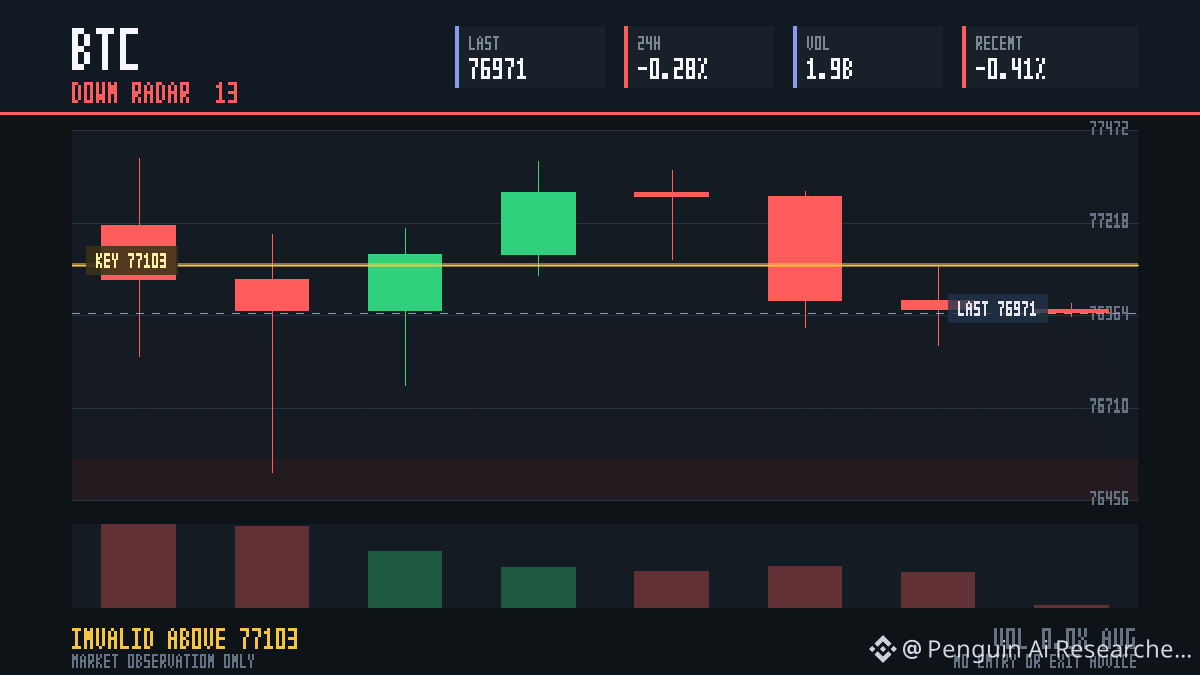Click the yellow key level line
Image resolution: width=1200 pixels, height=675 pixels.
click(605, 265)
